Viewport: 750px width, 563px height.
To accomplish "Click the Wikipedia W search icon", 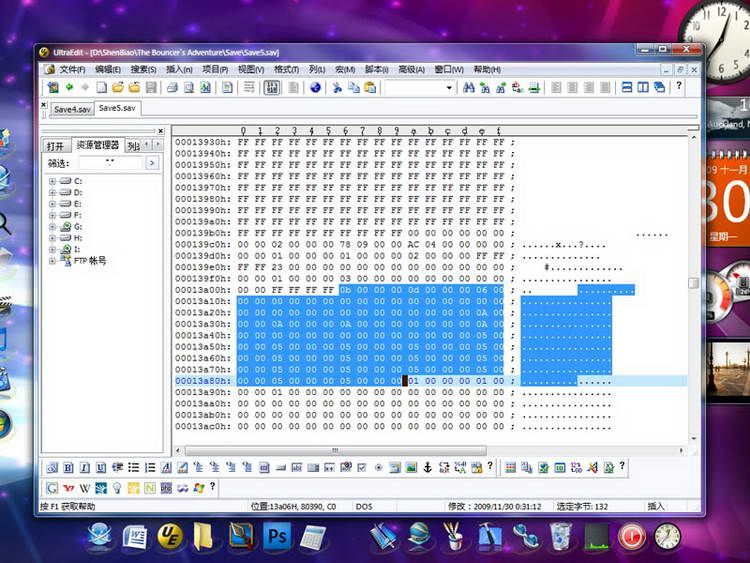I will tap(85, 487).
